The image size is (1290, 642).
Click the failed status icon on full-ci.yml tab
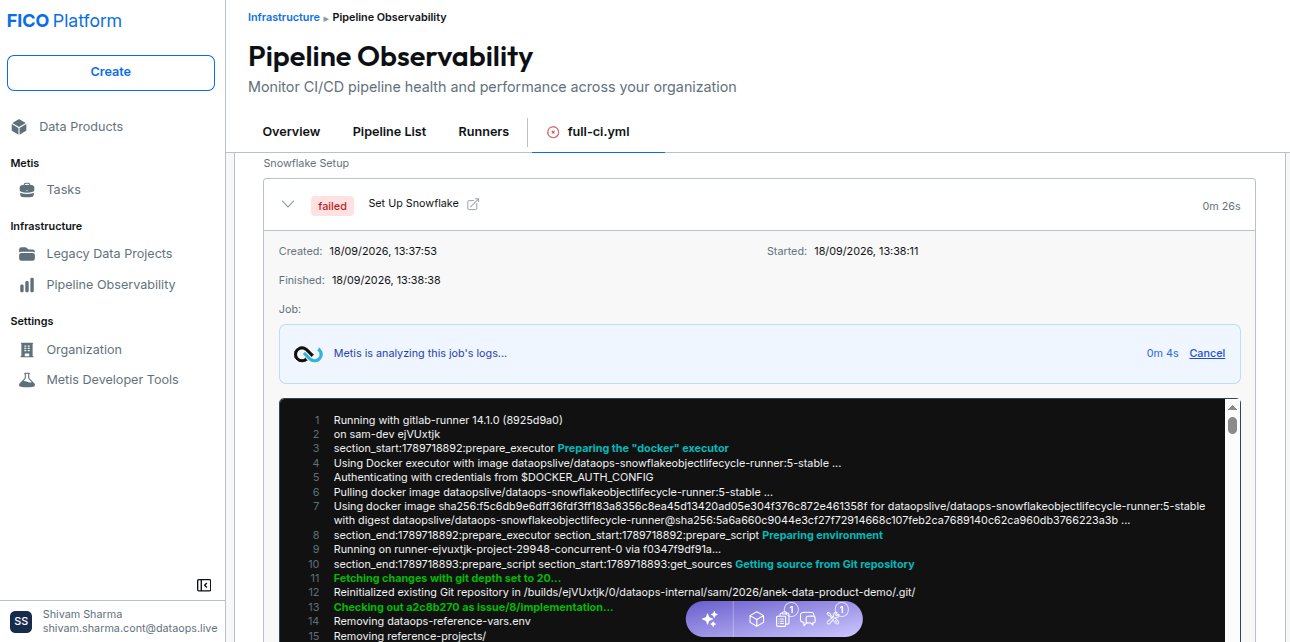click(x=553, y=132)
